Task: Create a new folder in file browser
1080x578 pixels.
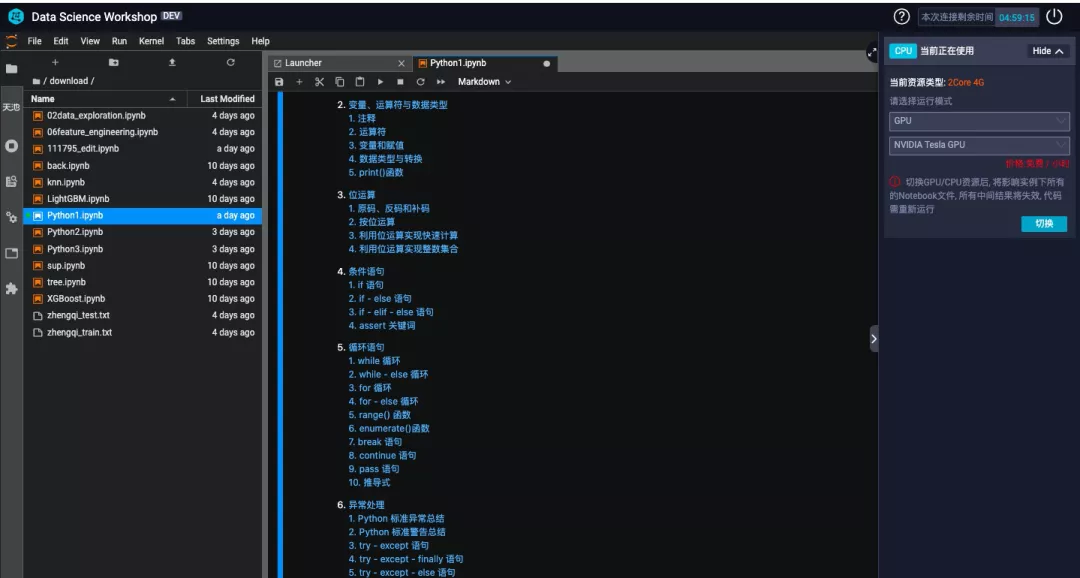Action: 114,63
